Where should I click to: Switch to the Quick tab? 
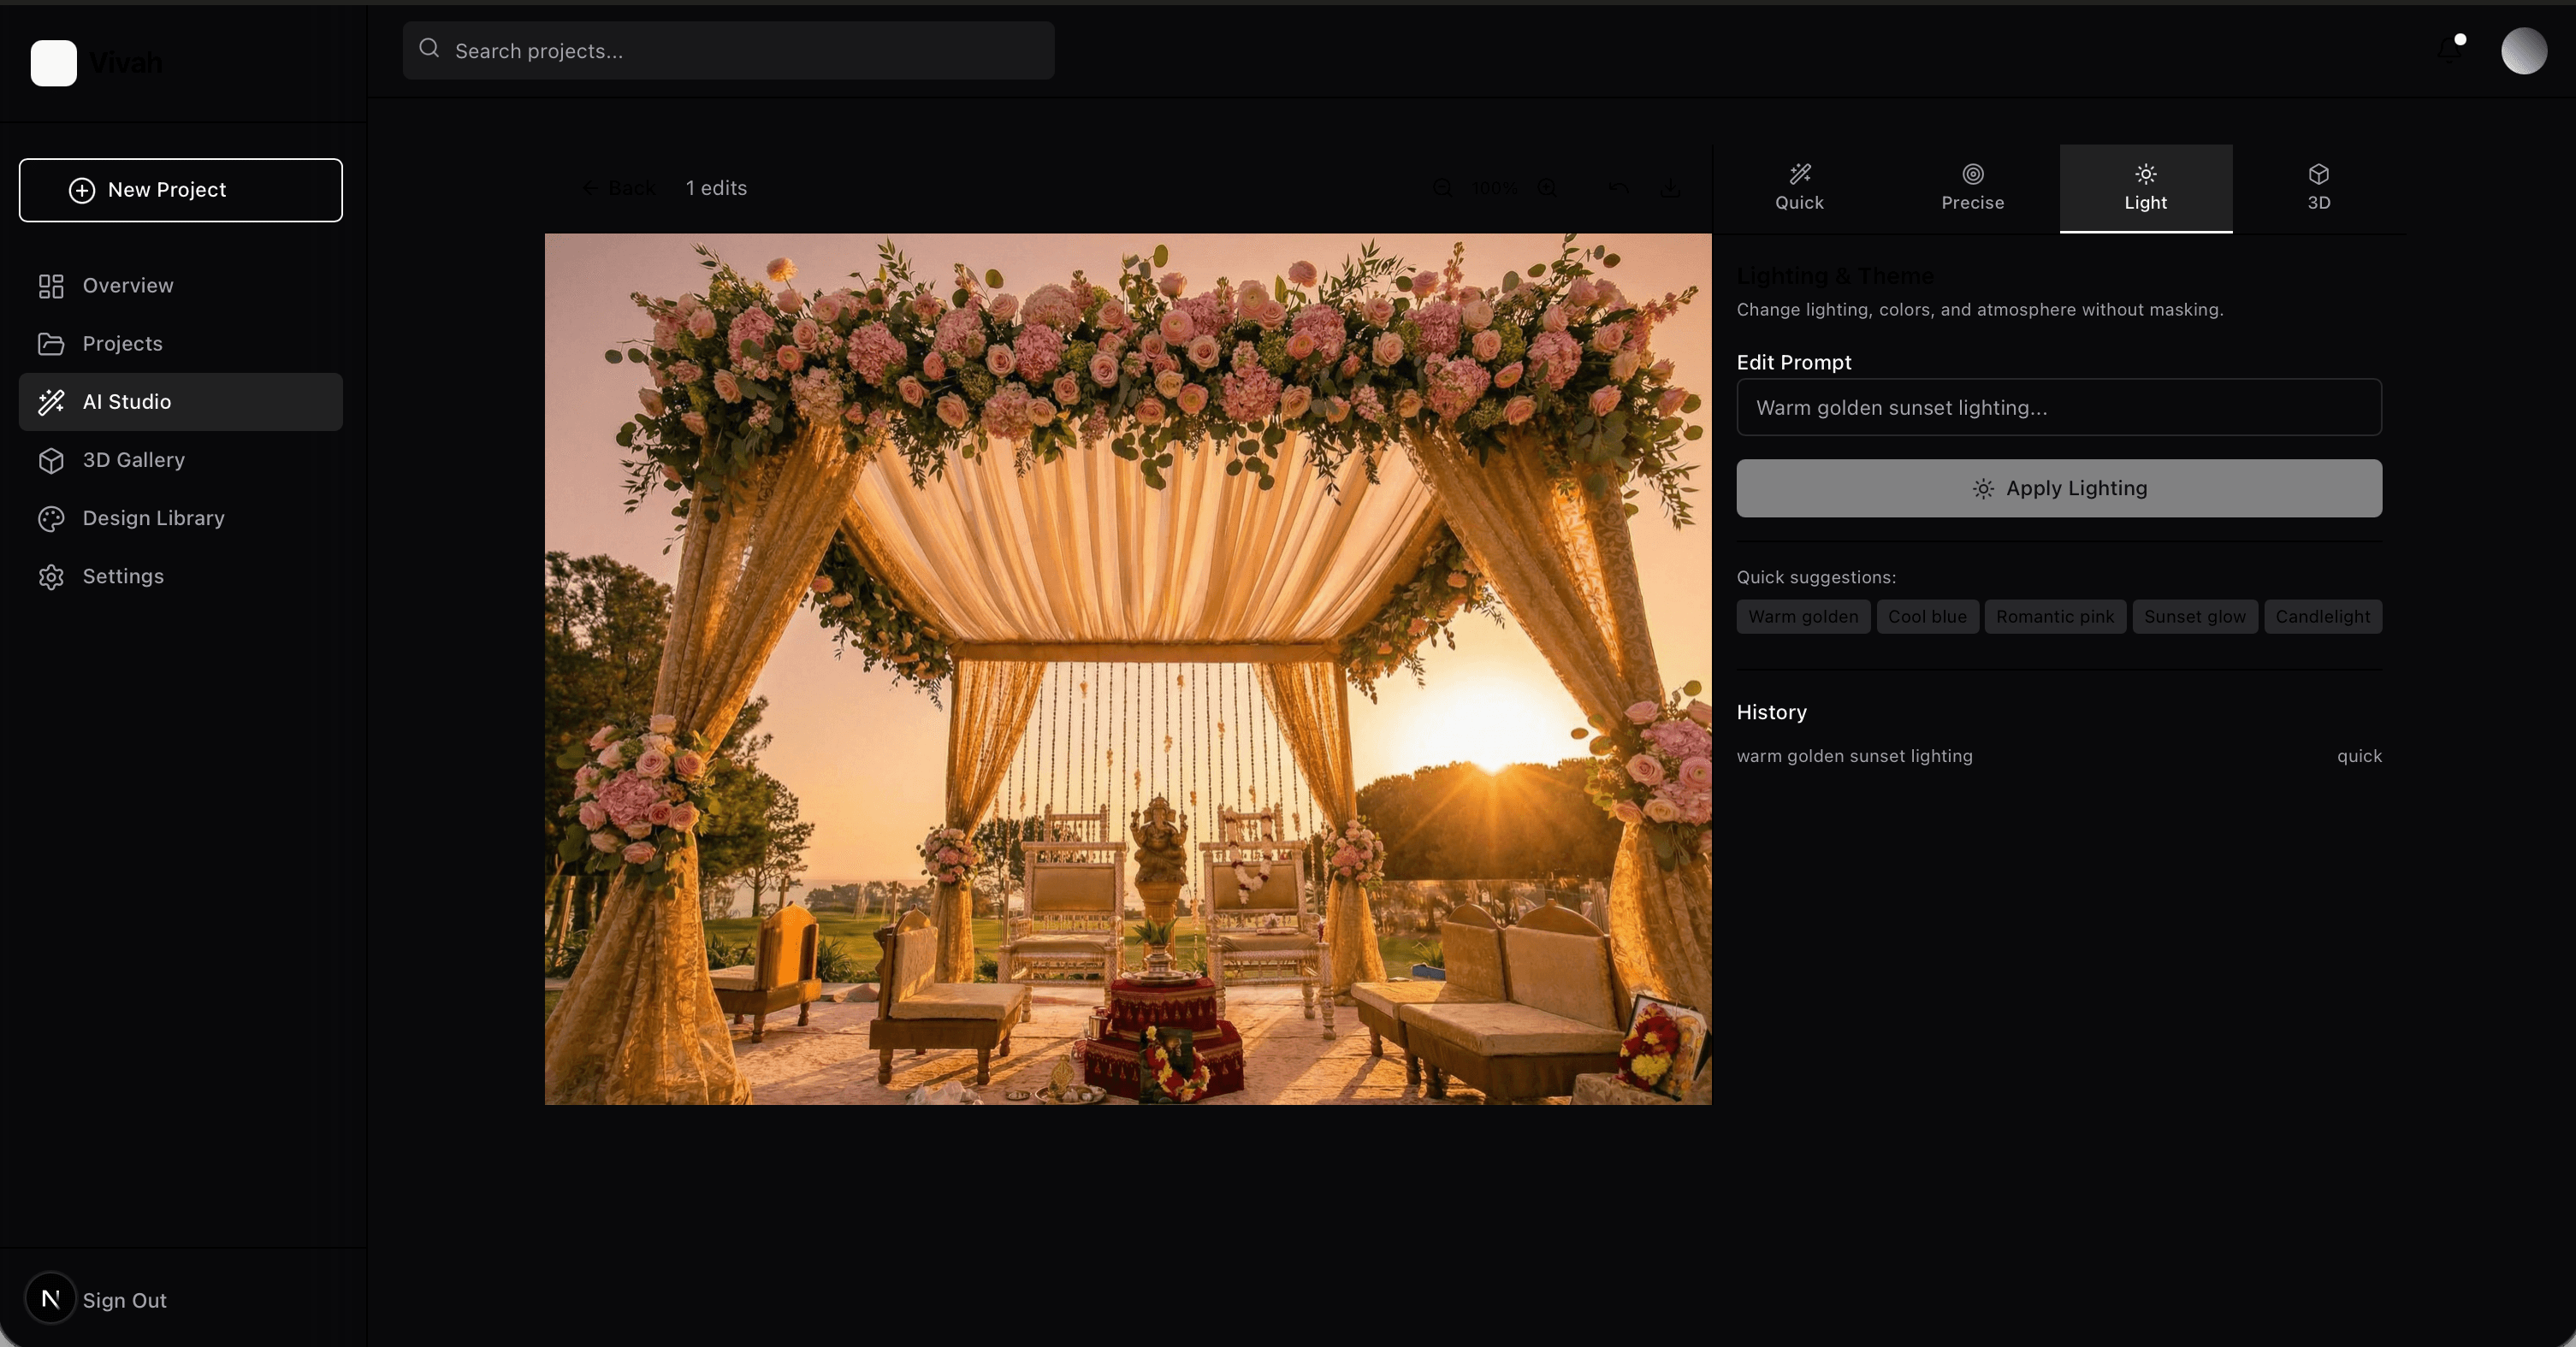[1799, 188]
